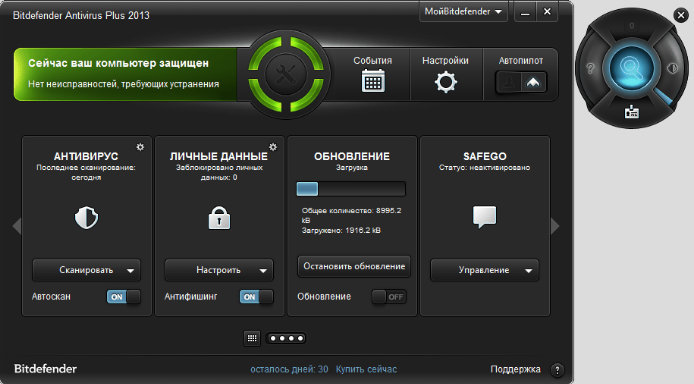Show next modules with right arrow

(555, 226)
